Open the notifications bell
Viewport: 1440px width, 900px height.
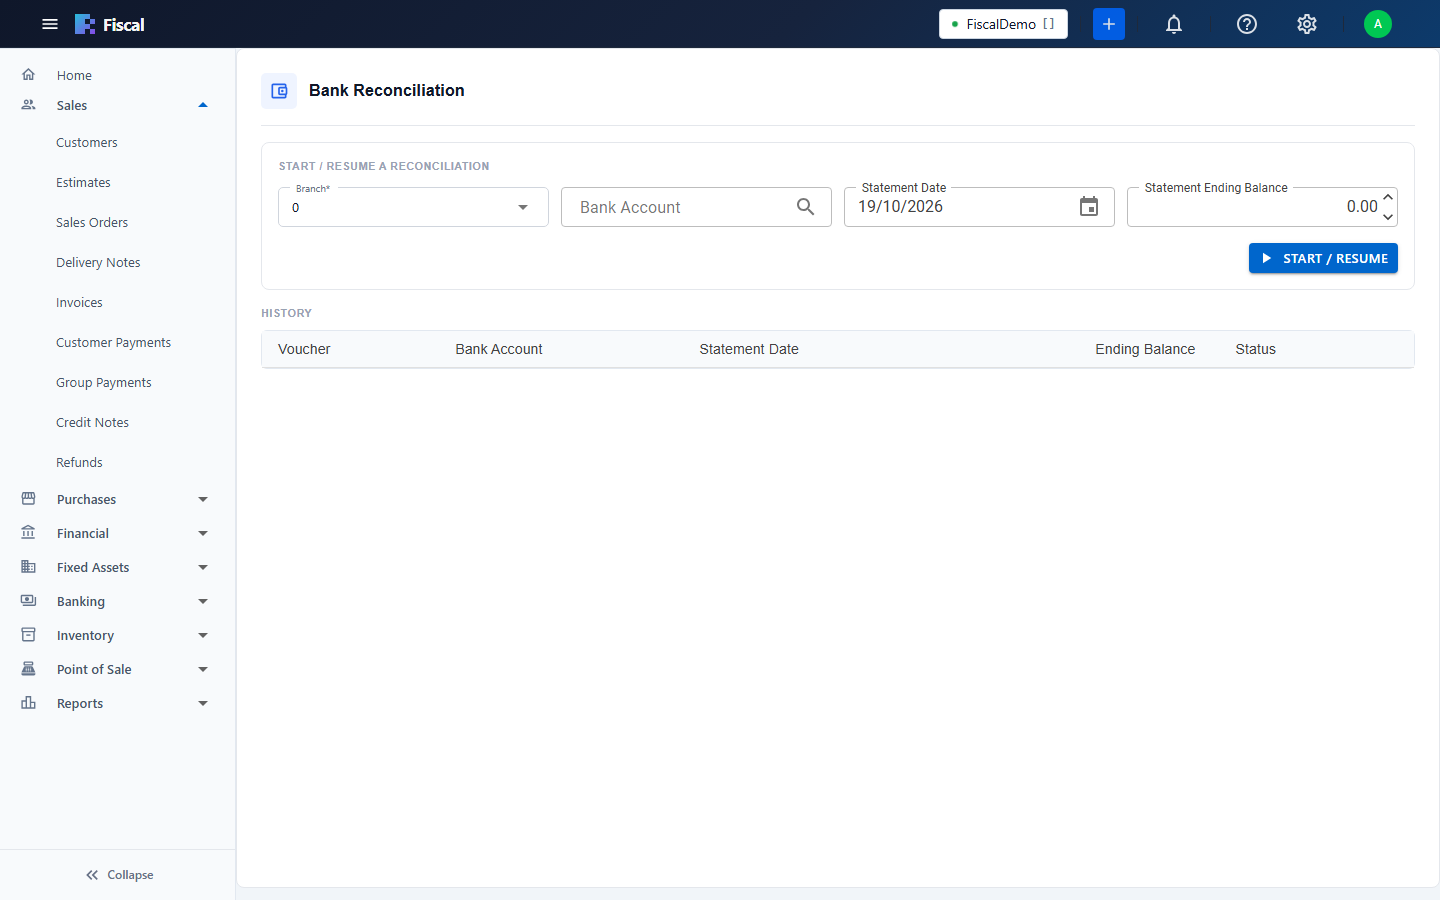tap(1174, 24)
